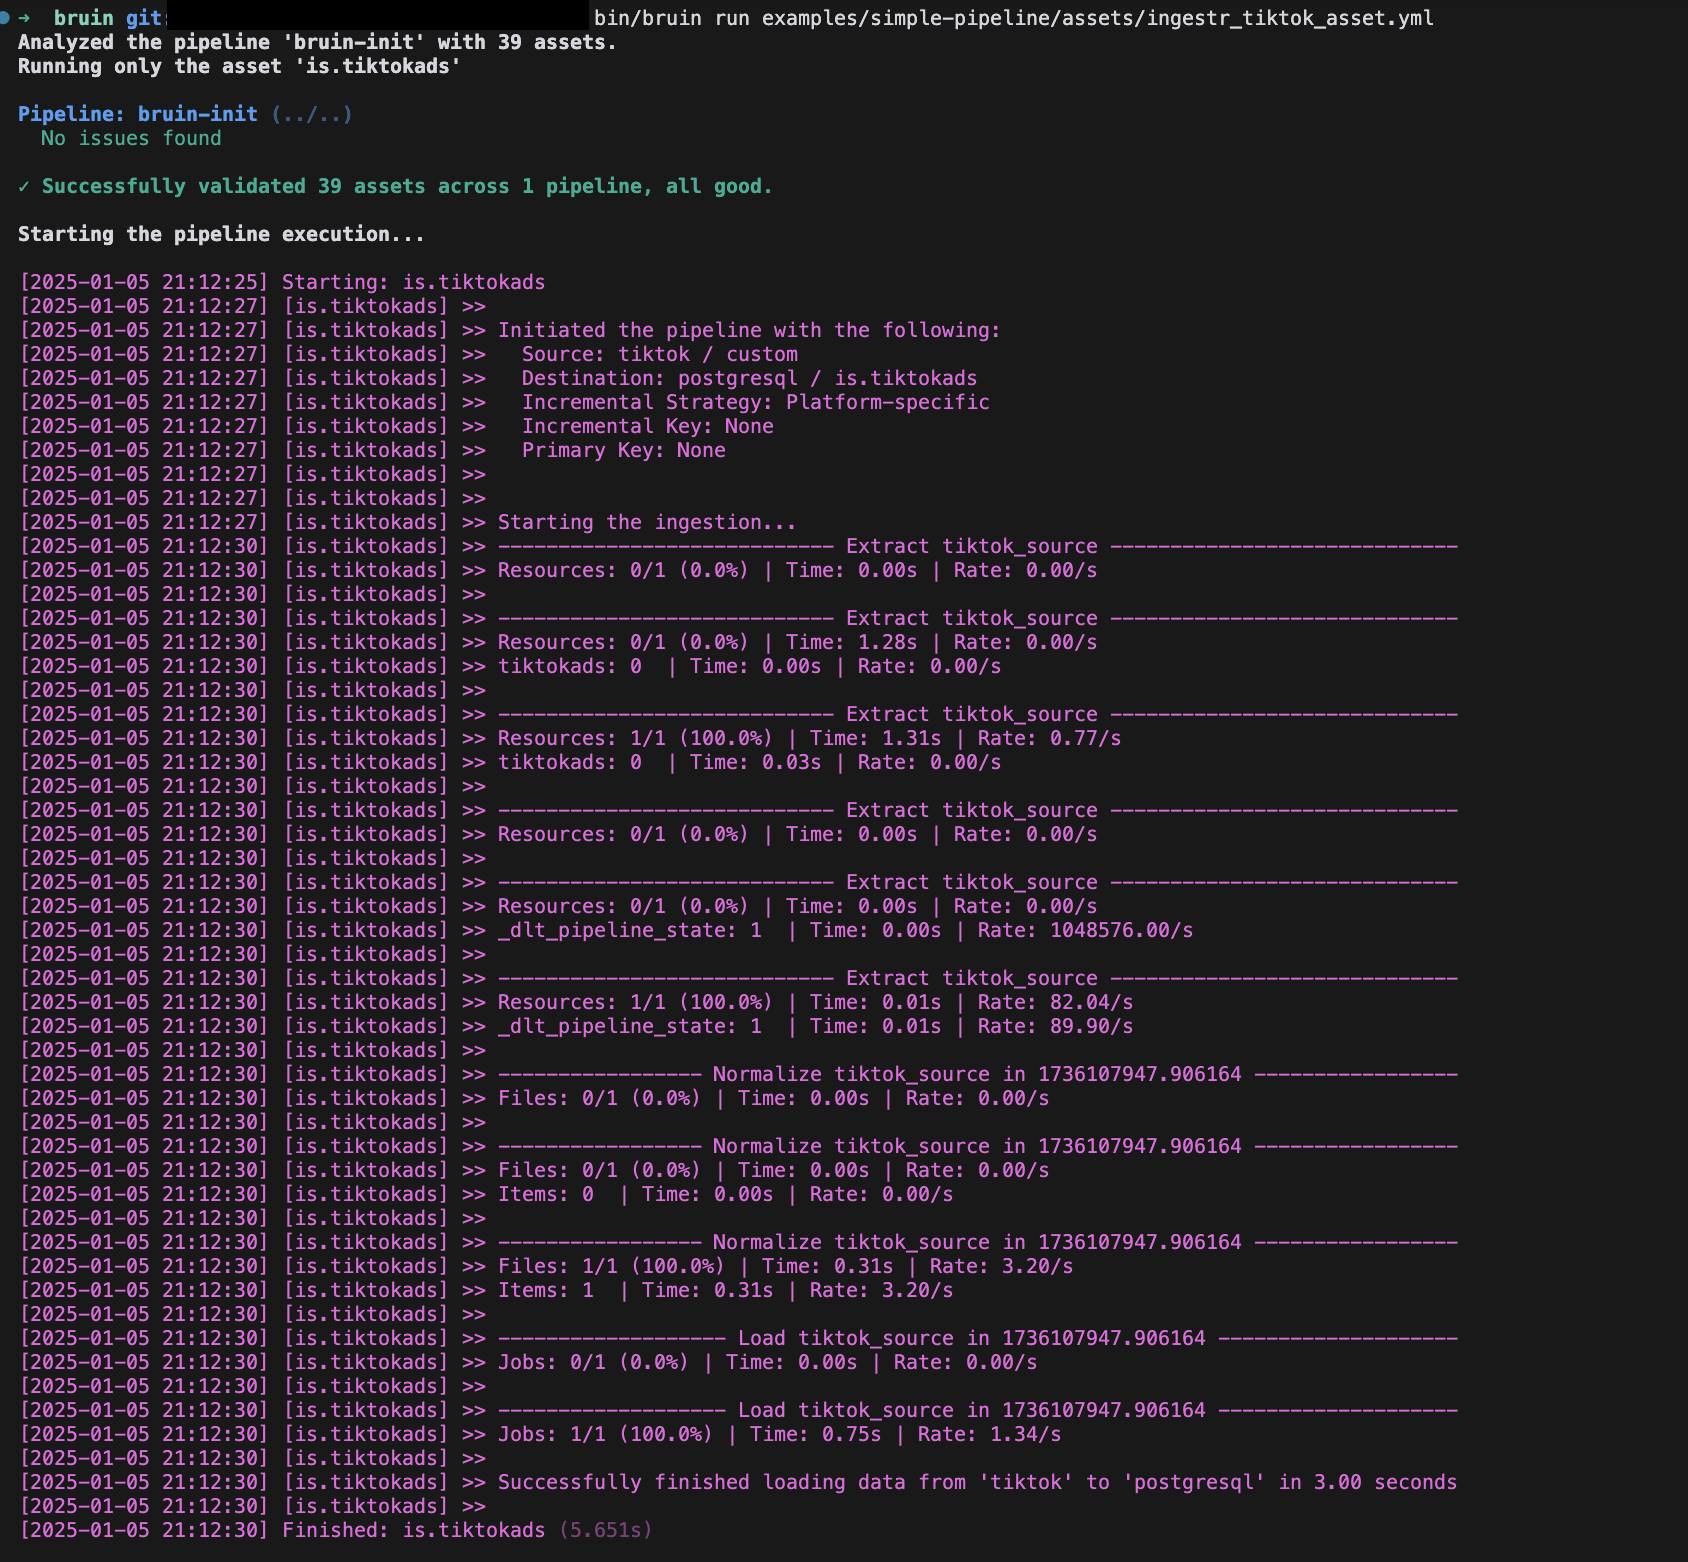This screenshot has width=1688, height=1562.
Task: Click the blue prompt dot before bruin
Action: click(x=5, y=18)
